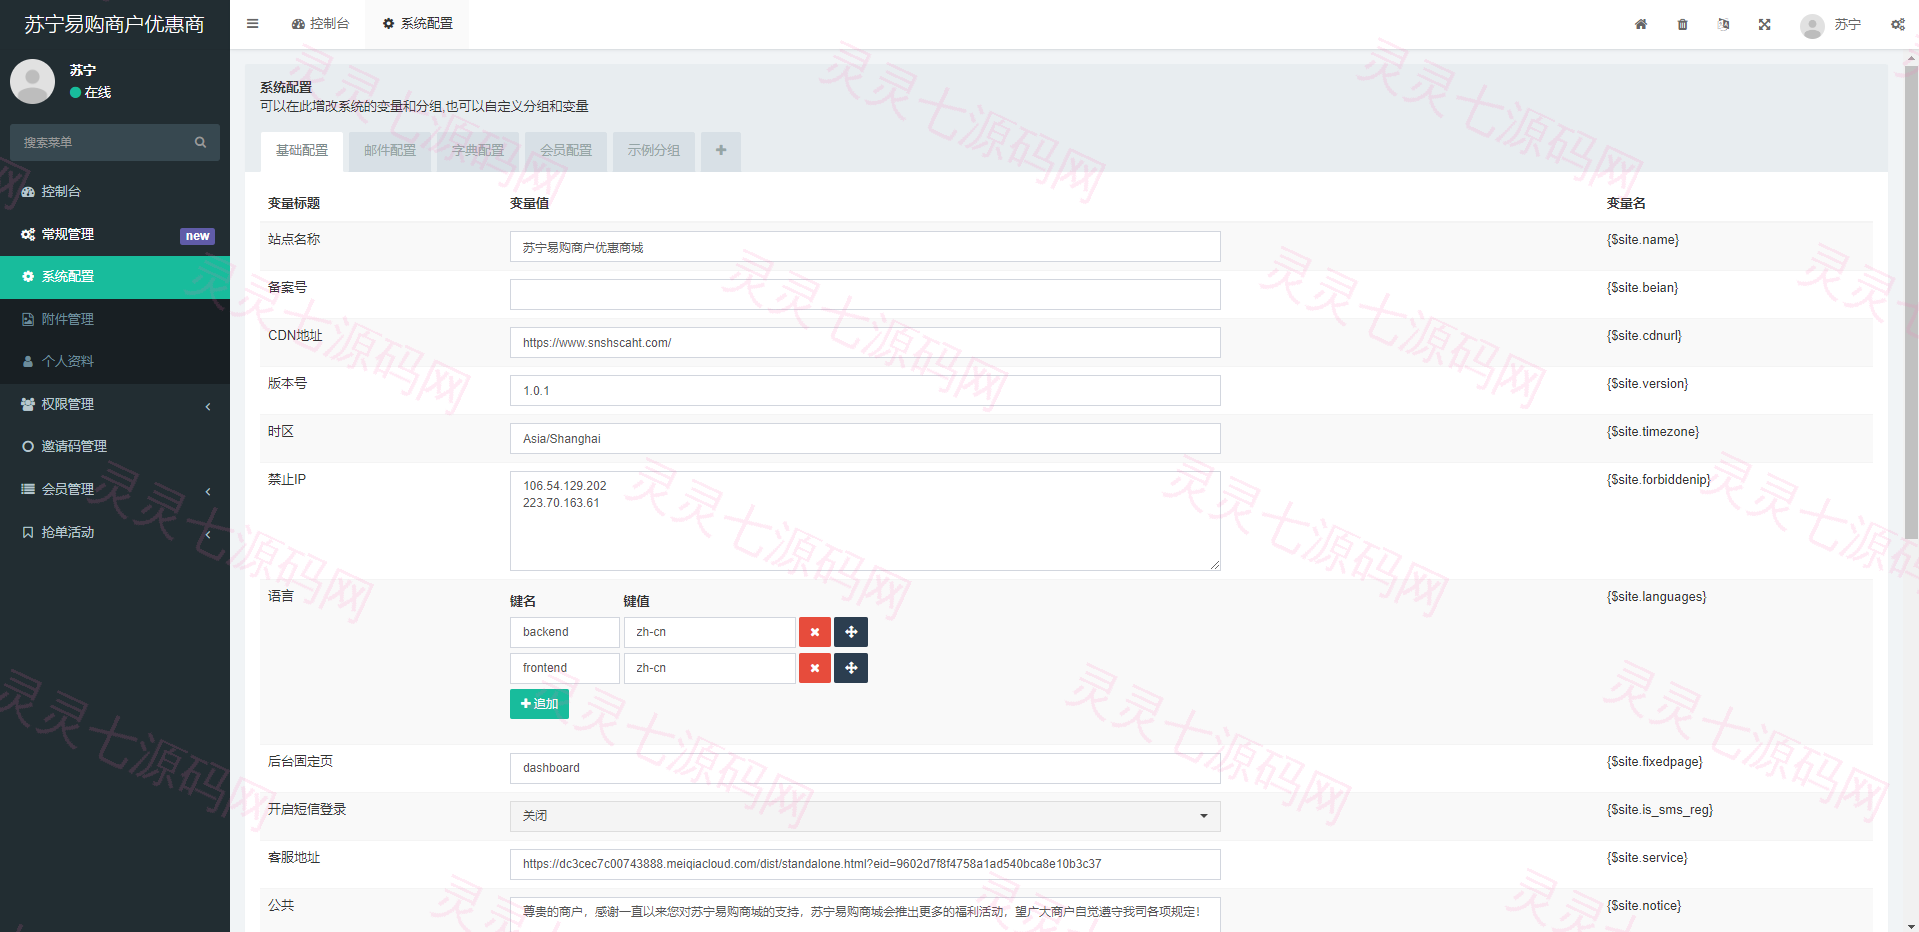Toggle fullscreen mode icon
The height and width of the screenshot is (932, 1919).
click(x=1764, y=24)
